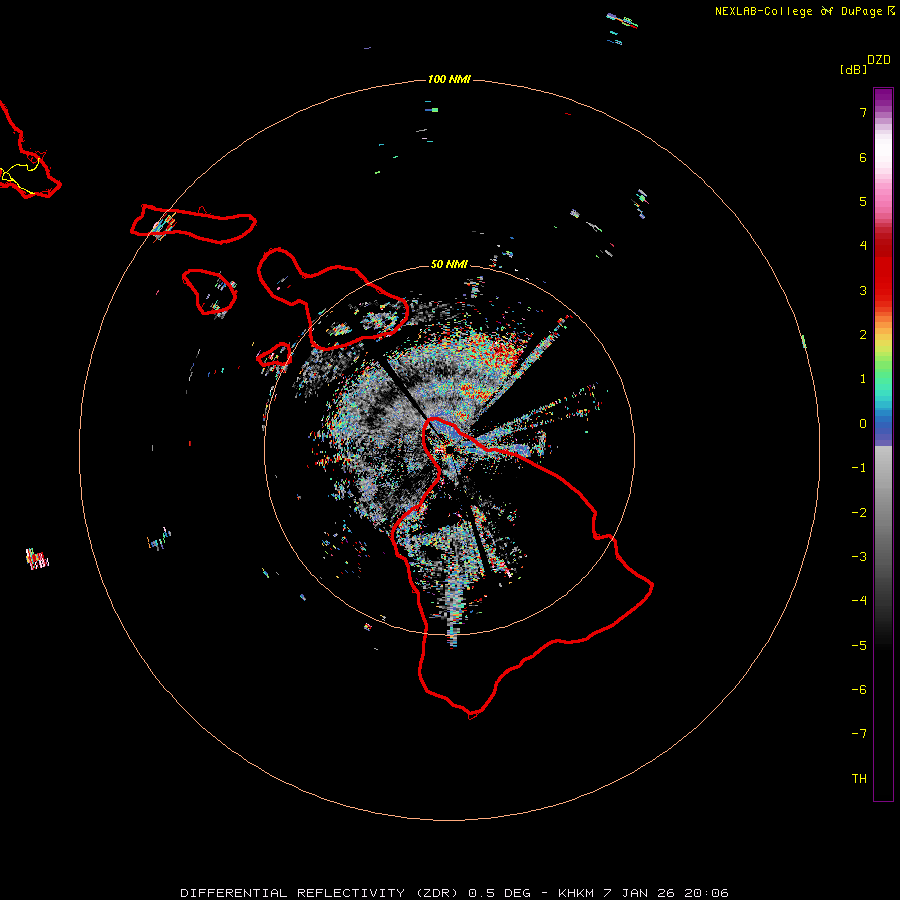Click the 0 tick label on color scale

tap(863, 424)
